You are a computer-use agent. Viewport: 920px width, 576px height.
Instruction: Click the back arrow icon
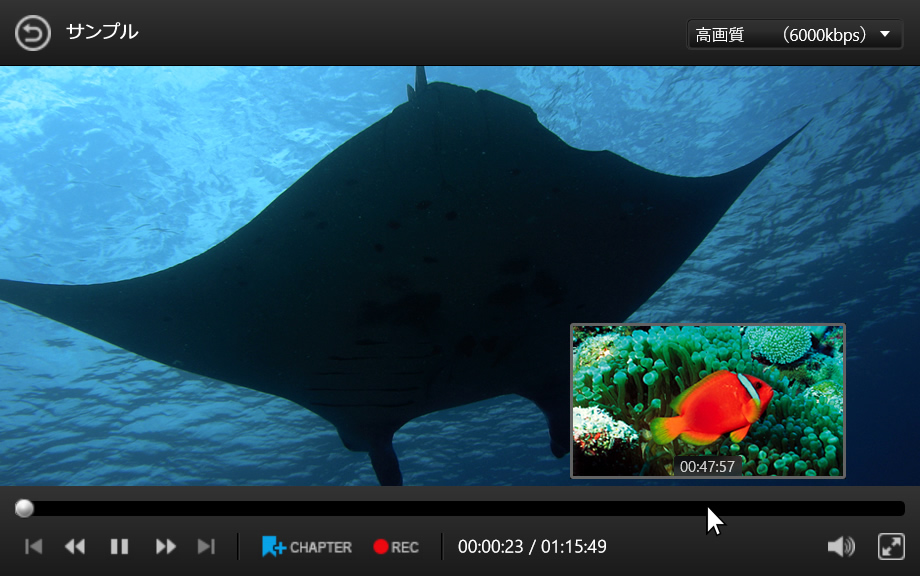[32, 33]
